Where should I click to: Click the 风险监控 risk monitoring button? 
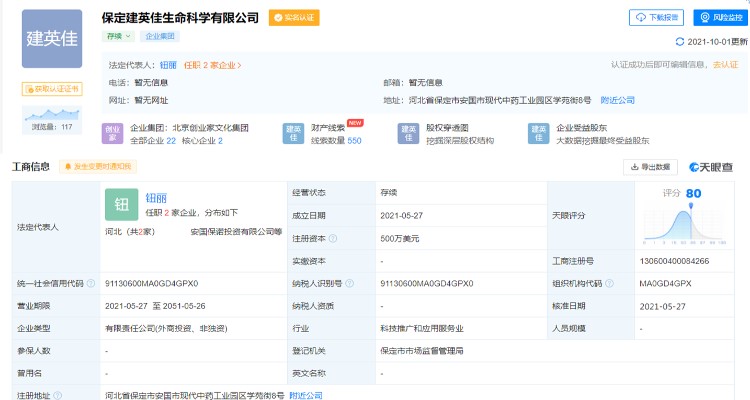pos(719,18)
